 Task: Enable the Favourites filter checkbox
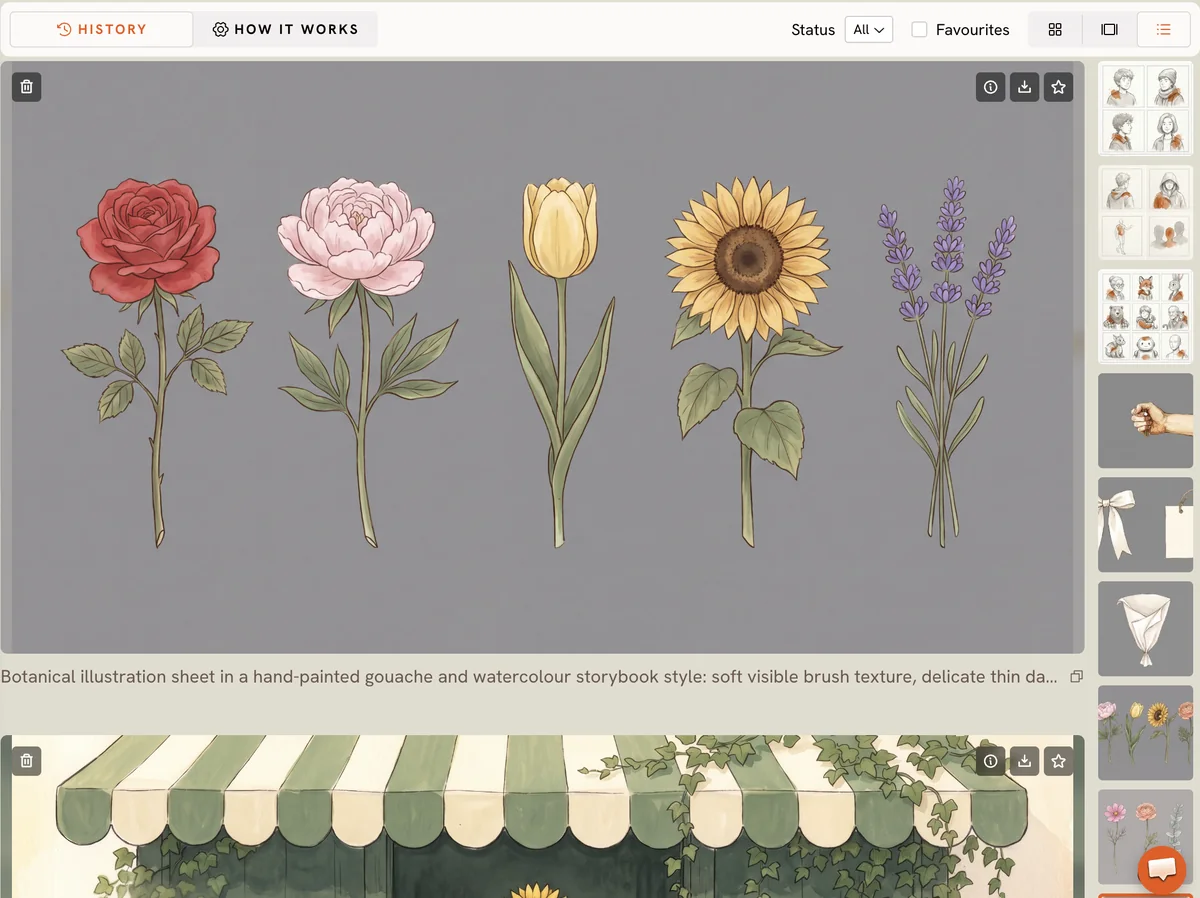coord(919,30)
